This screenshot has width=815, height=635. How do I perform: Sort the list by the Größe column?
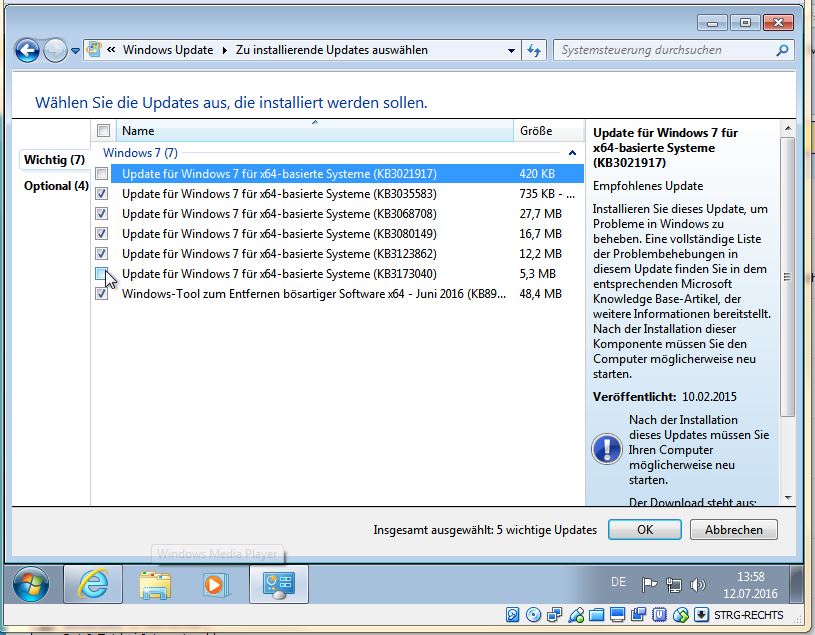(x=548, y=131)
